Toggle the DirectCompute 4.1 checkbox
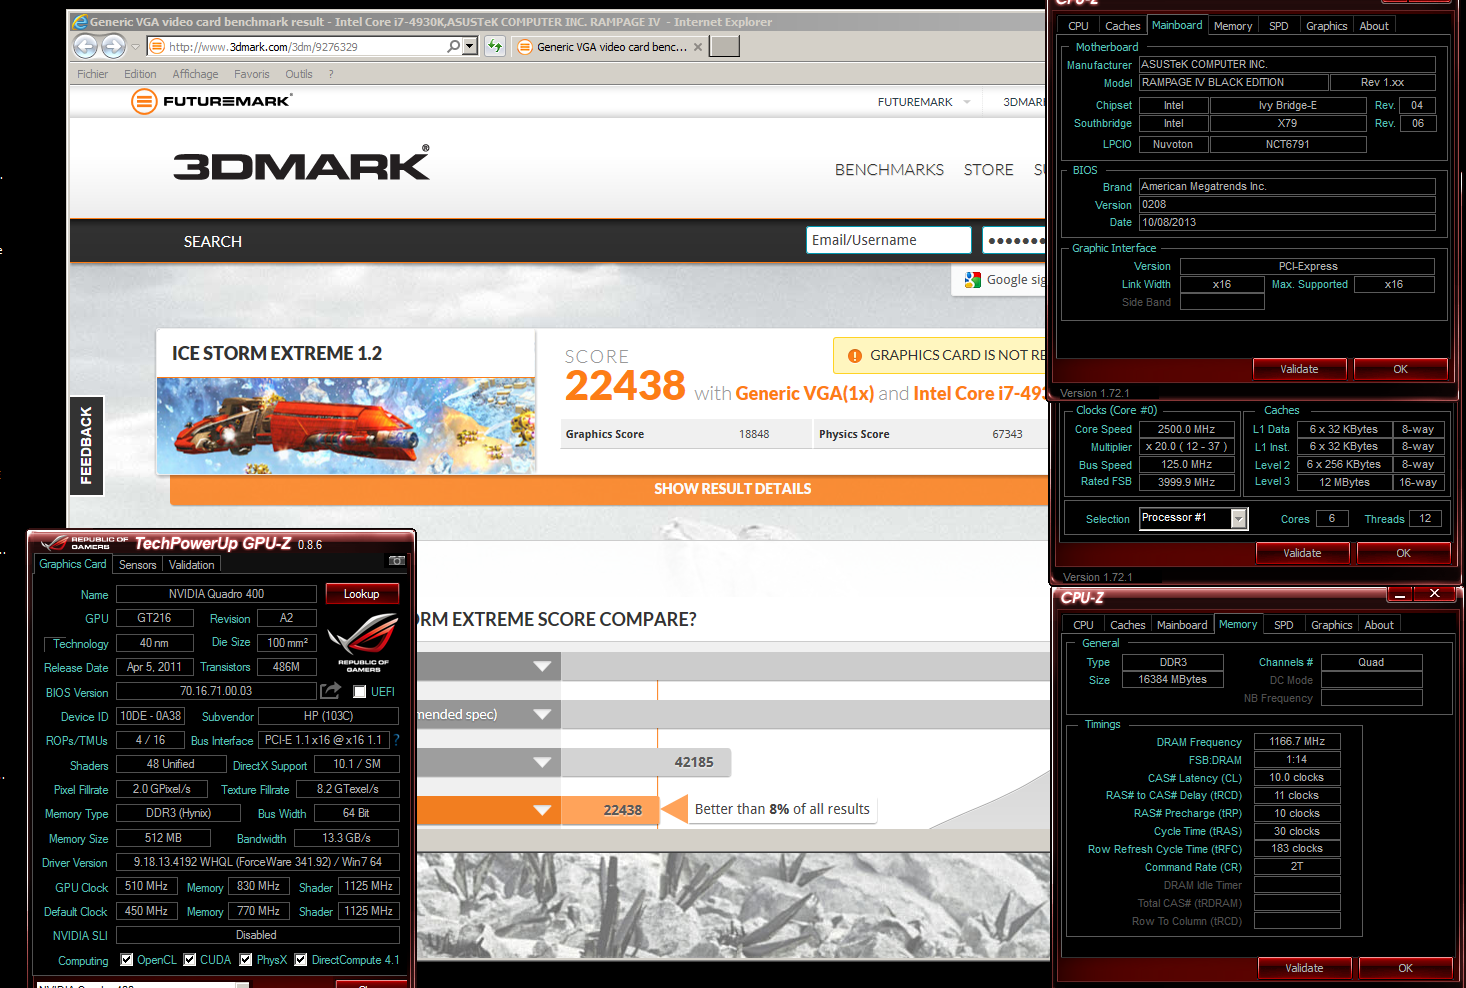Screen dimensions: 1466x988 tap(301, 959)
